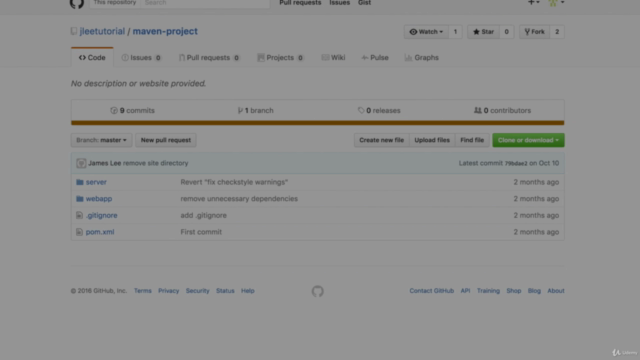Open the Terms footer link
640x360 pixels.
[x=142, y=291]
